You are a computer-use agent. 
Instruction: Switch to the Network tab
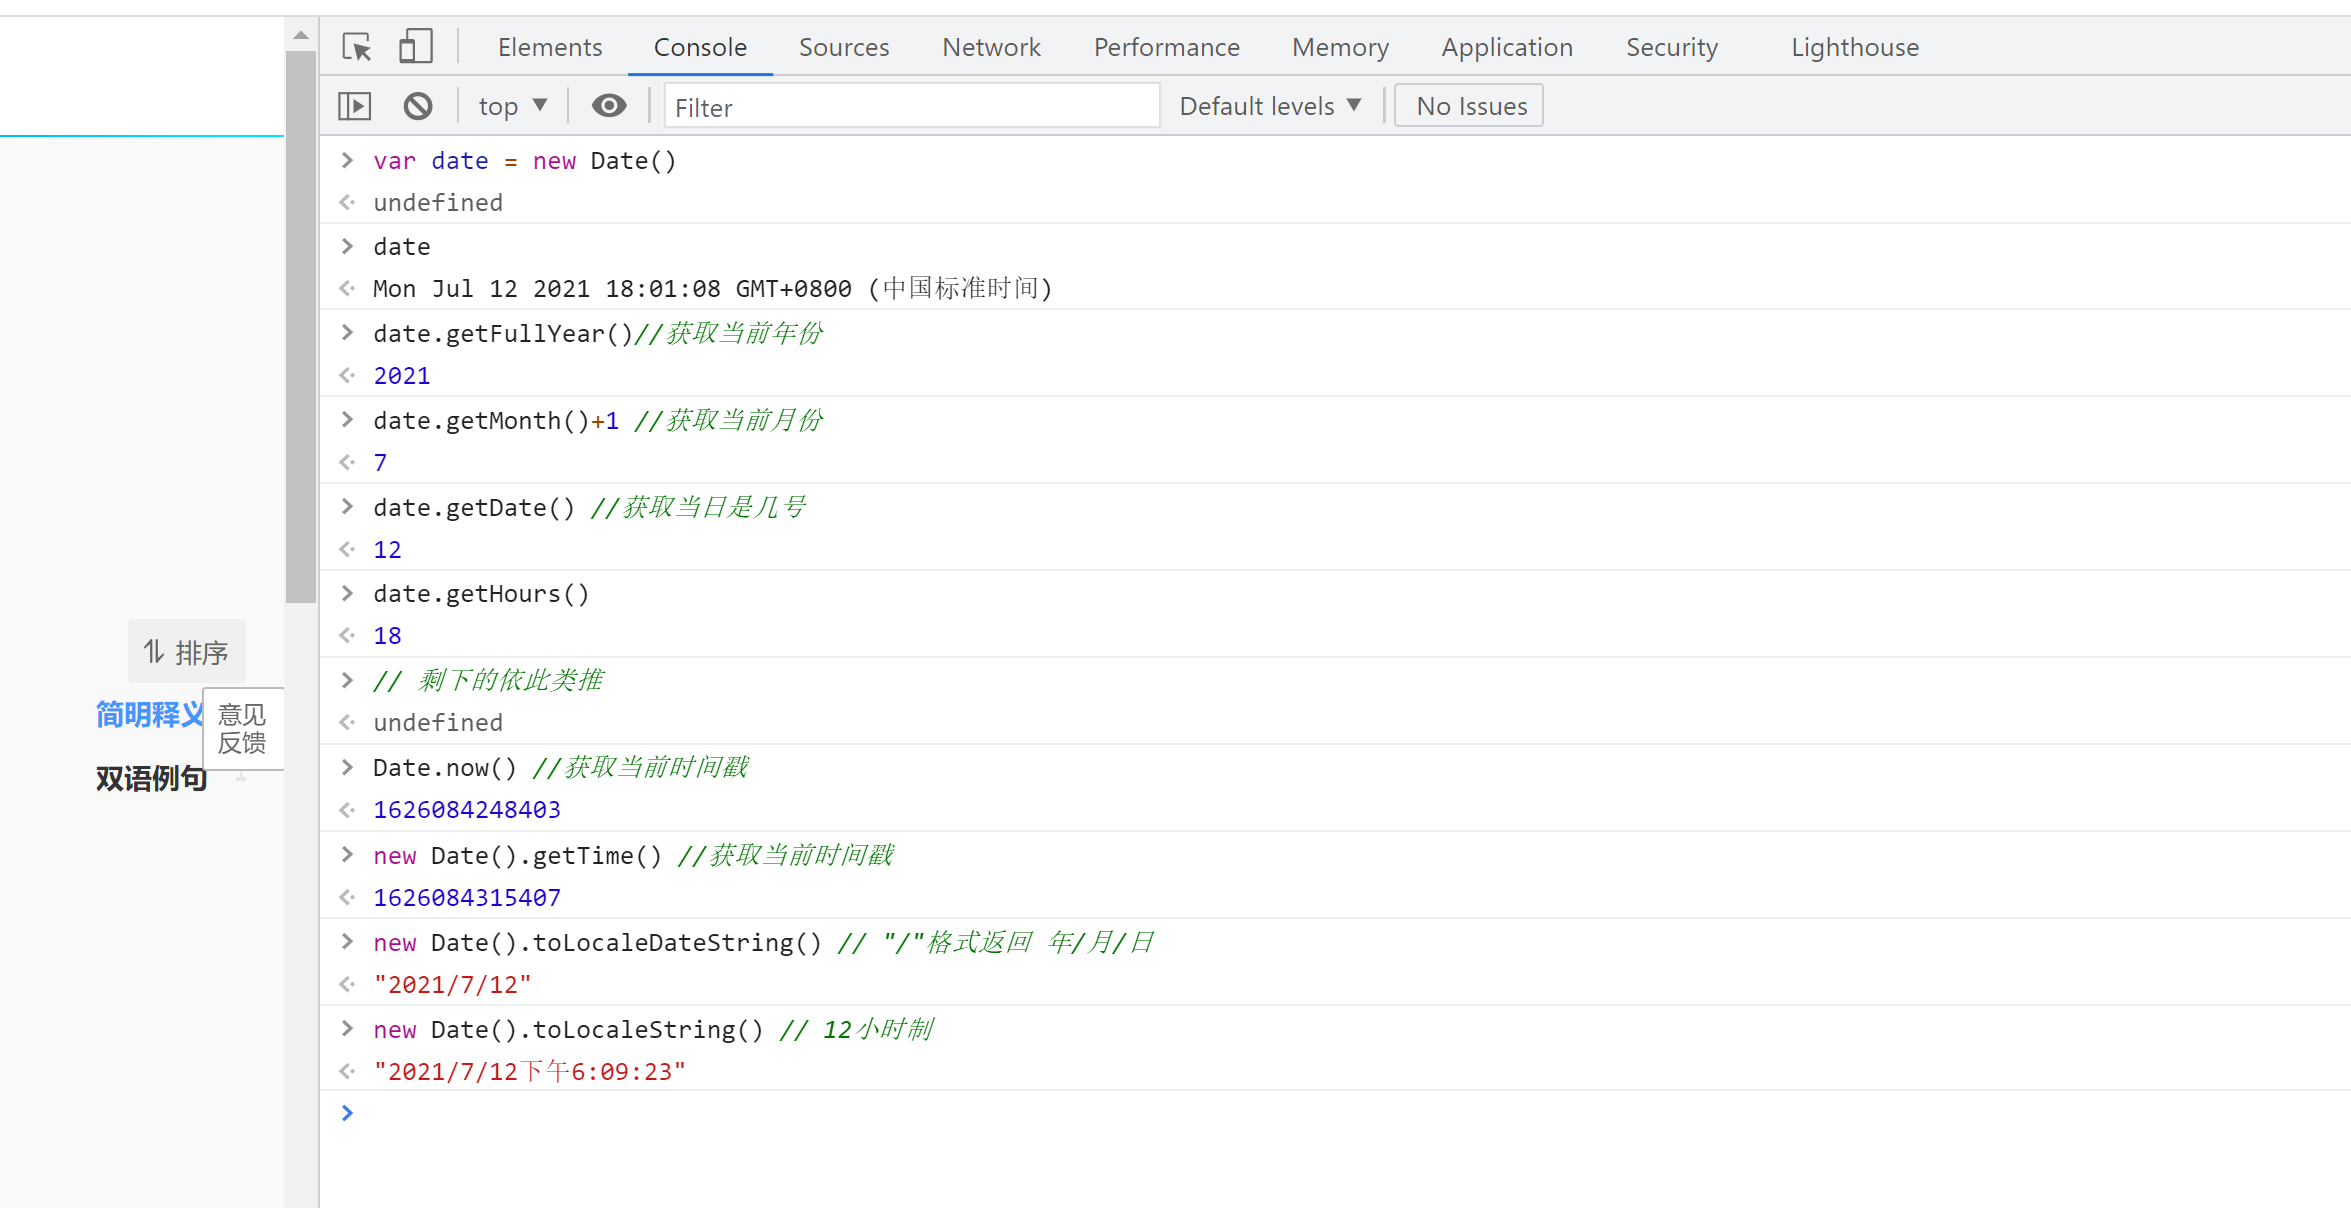991,47
